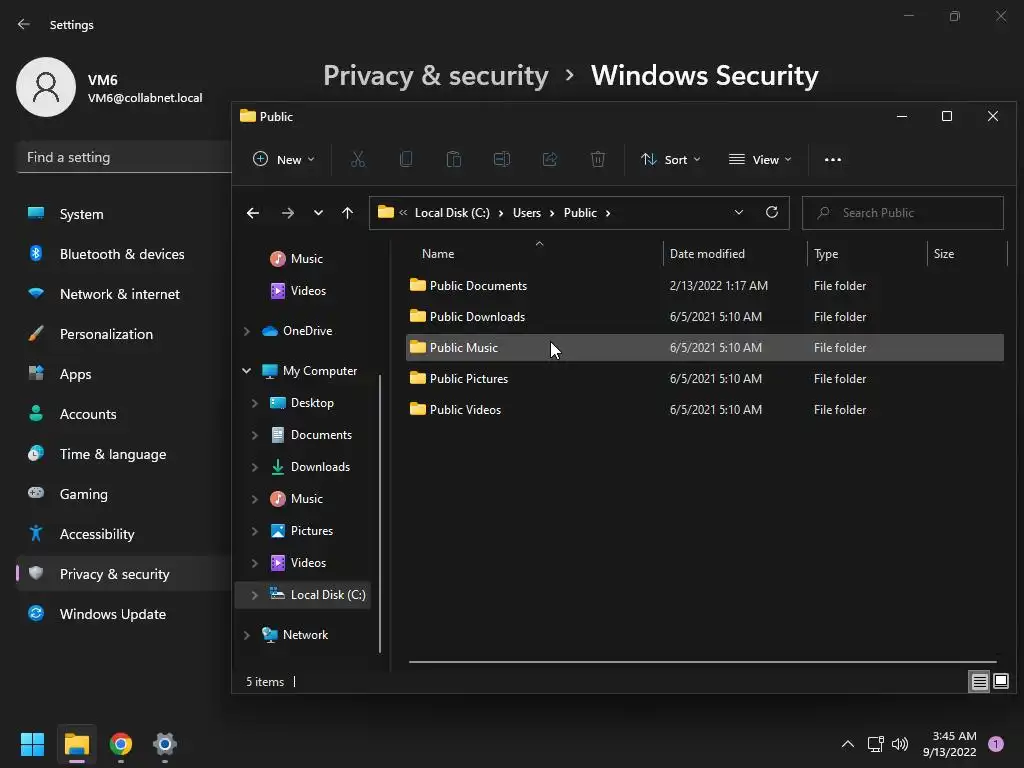Select the Public Downloads folder

tap(705, 317)
